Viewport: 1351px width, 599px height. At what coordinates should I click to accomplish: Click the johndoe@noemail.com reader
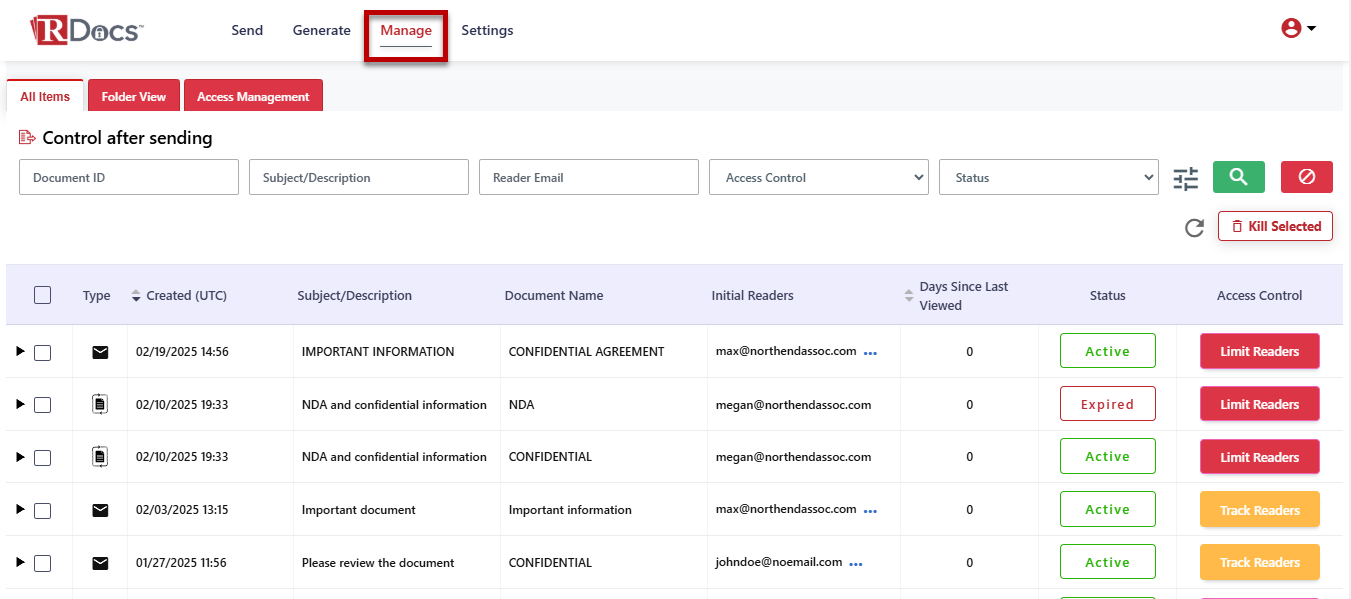click(779, 562)
